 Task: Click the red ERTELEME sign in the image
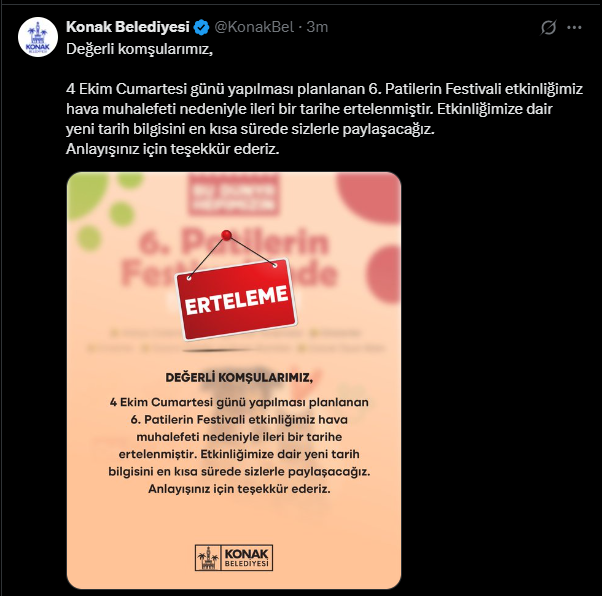coord(236,300)
